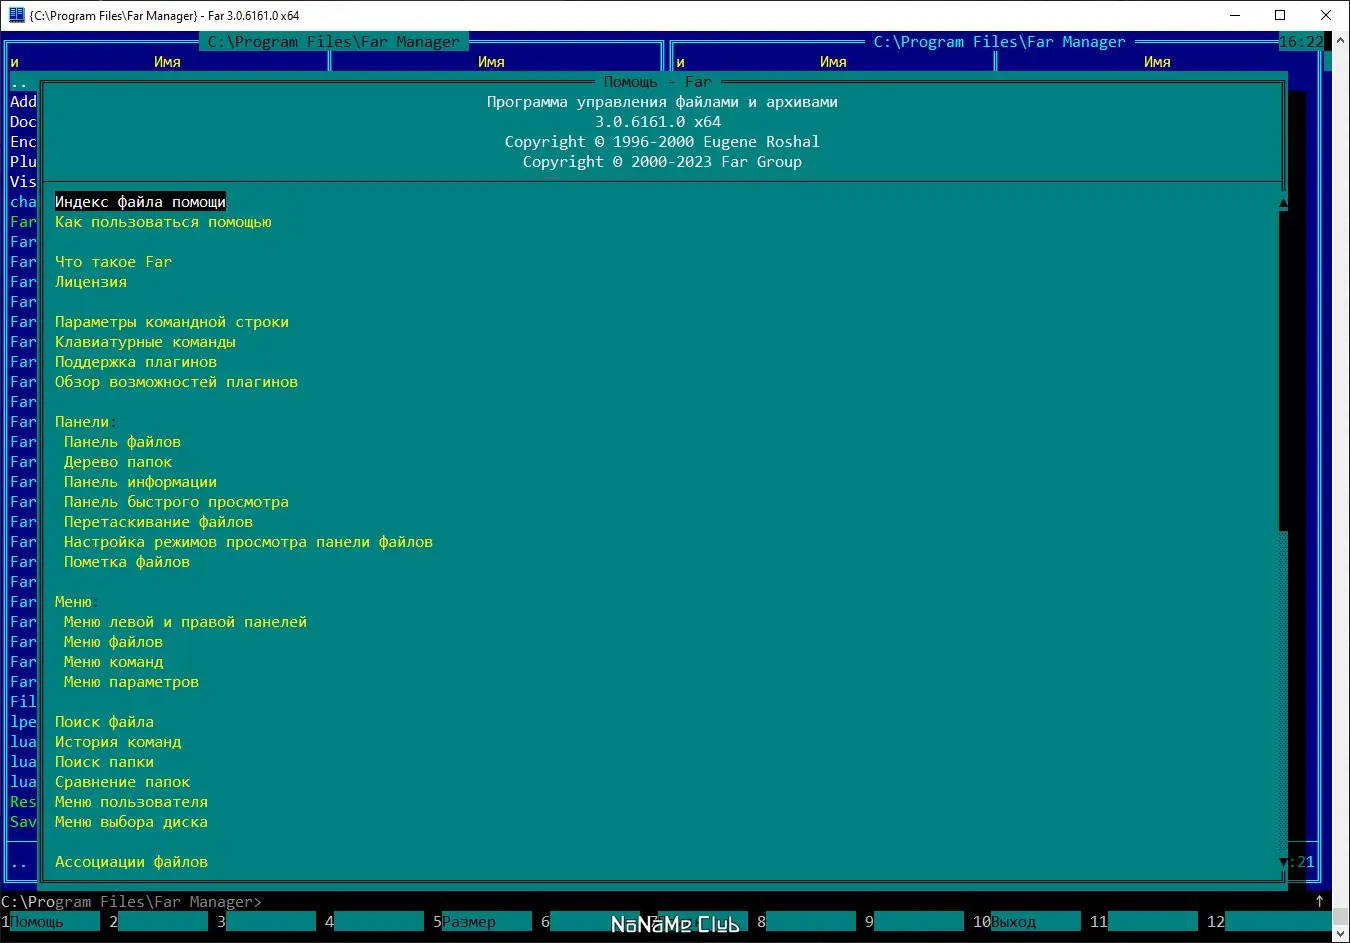Open «Панель быстрого просмотра» help page
This screenshot has height=943, width=1350.
pyautogui.click(x=176, y=501)
